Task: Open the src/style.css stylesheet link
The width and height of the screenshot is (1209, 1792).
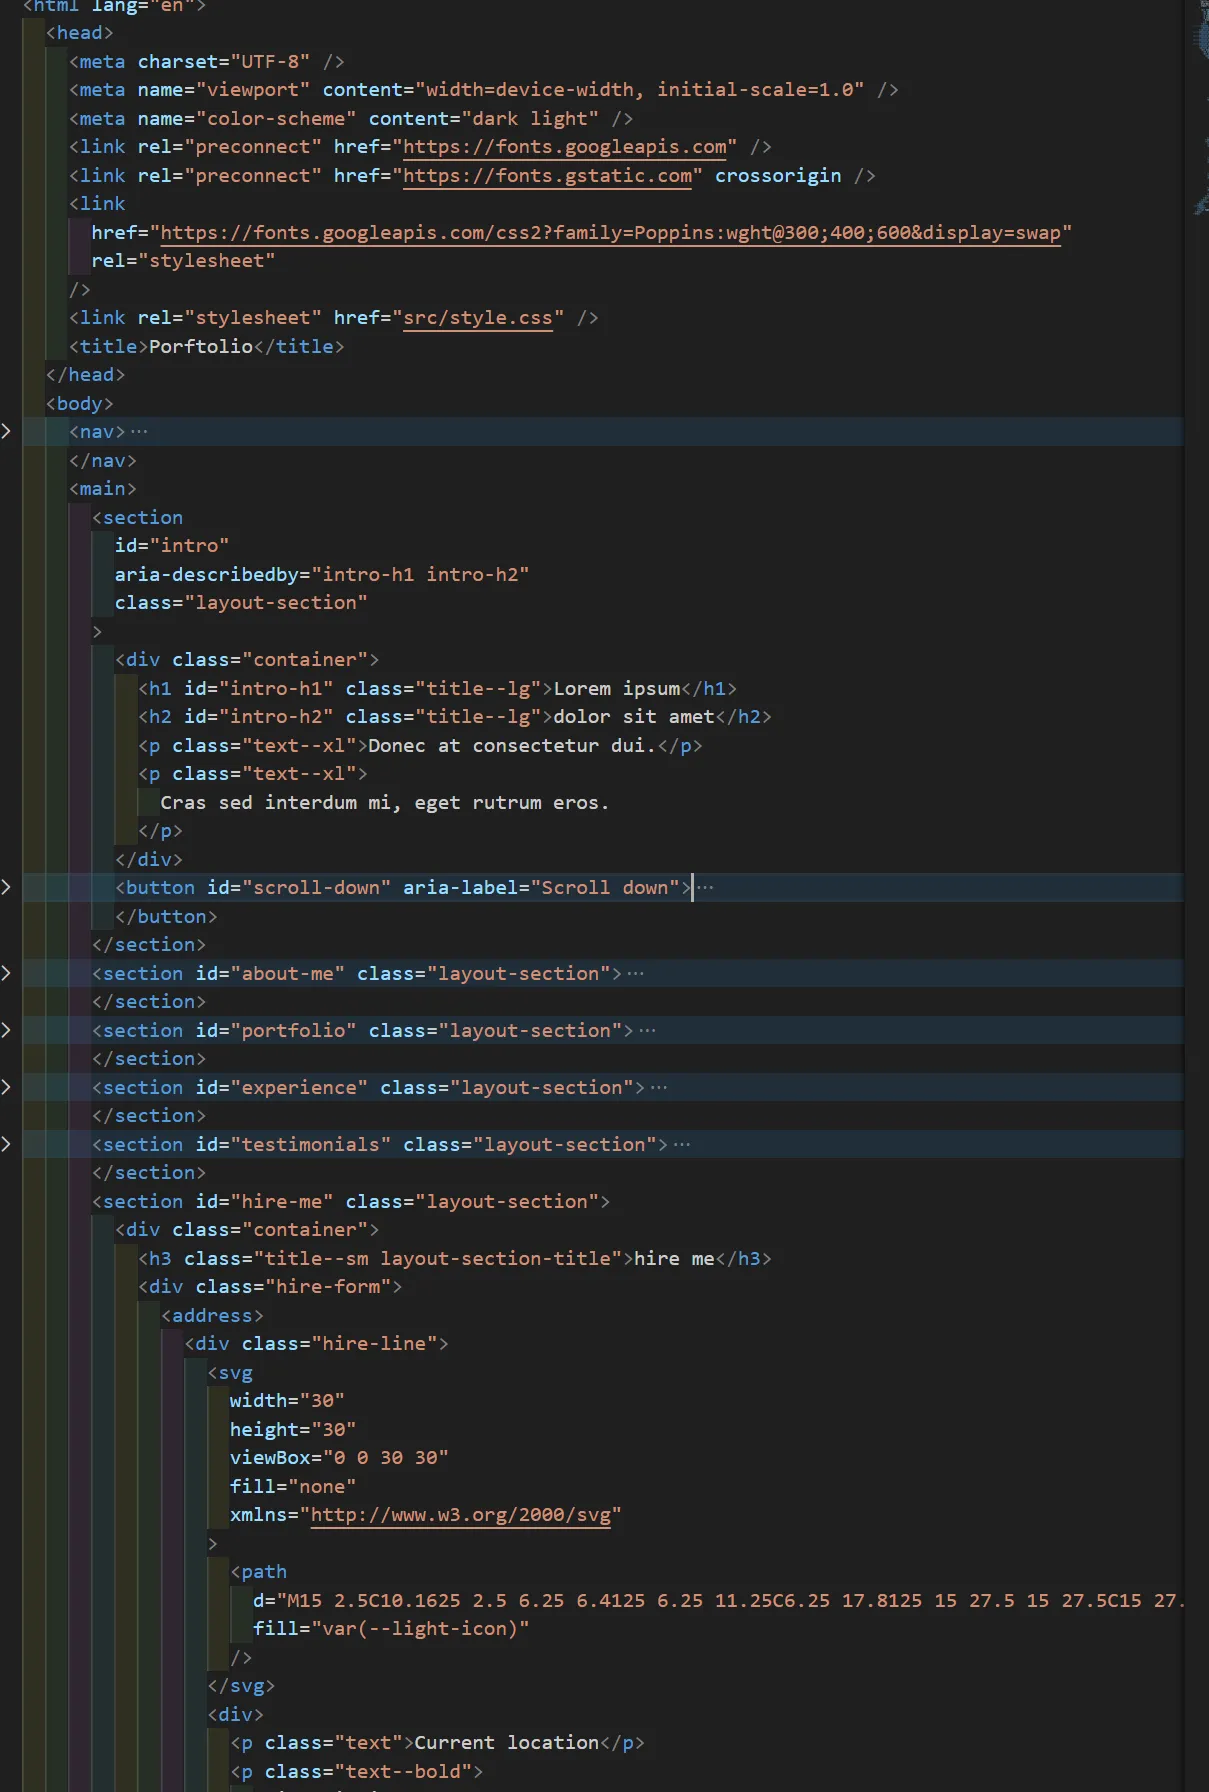Action: point(477,318)
